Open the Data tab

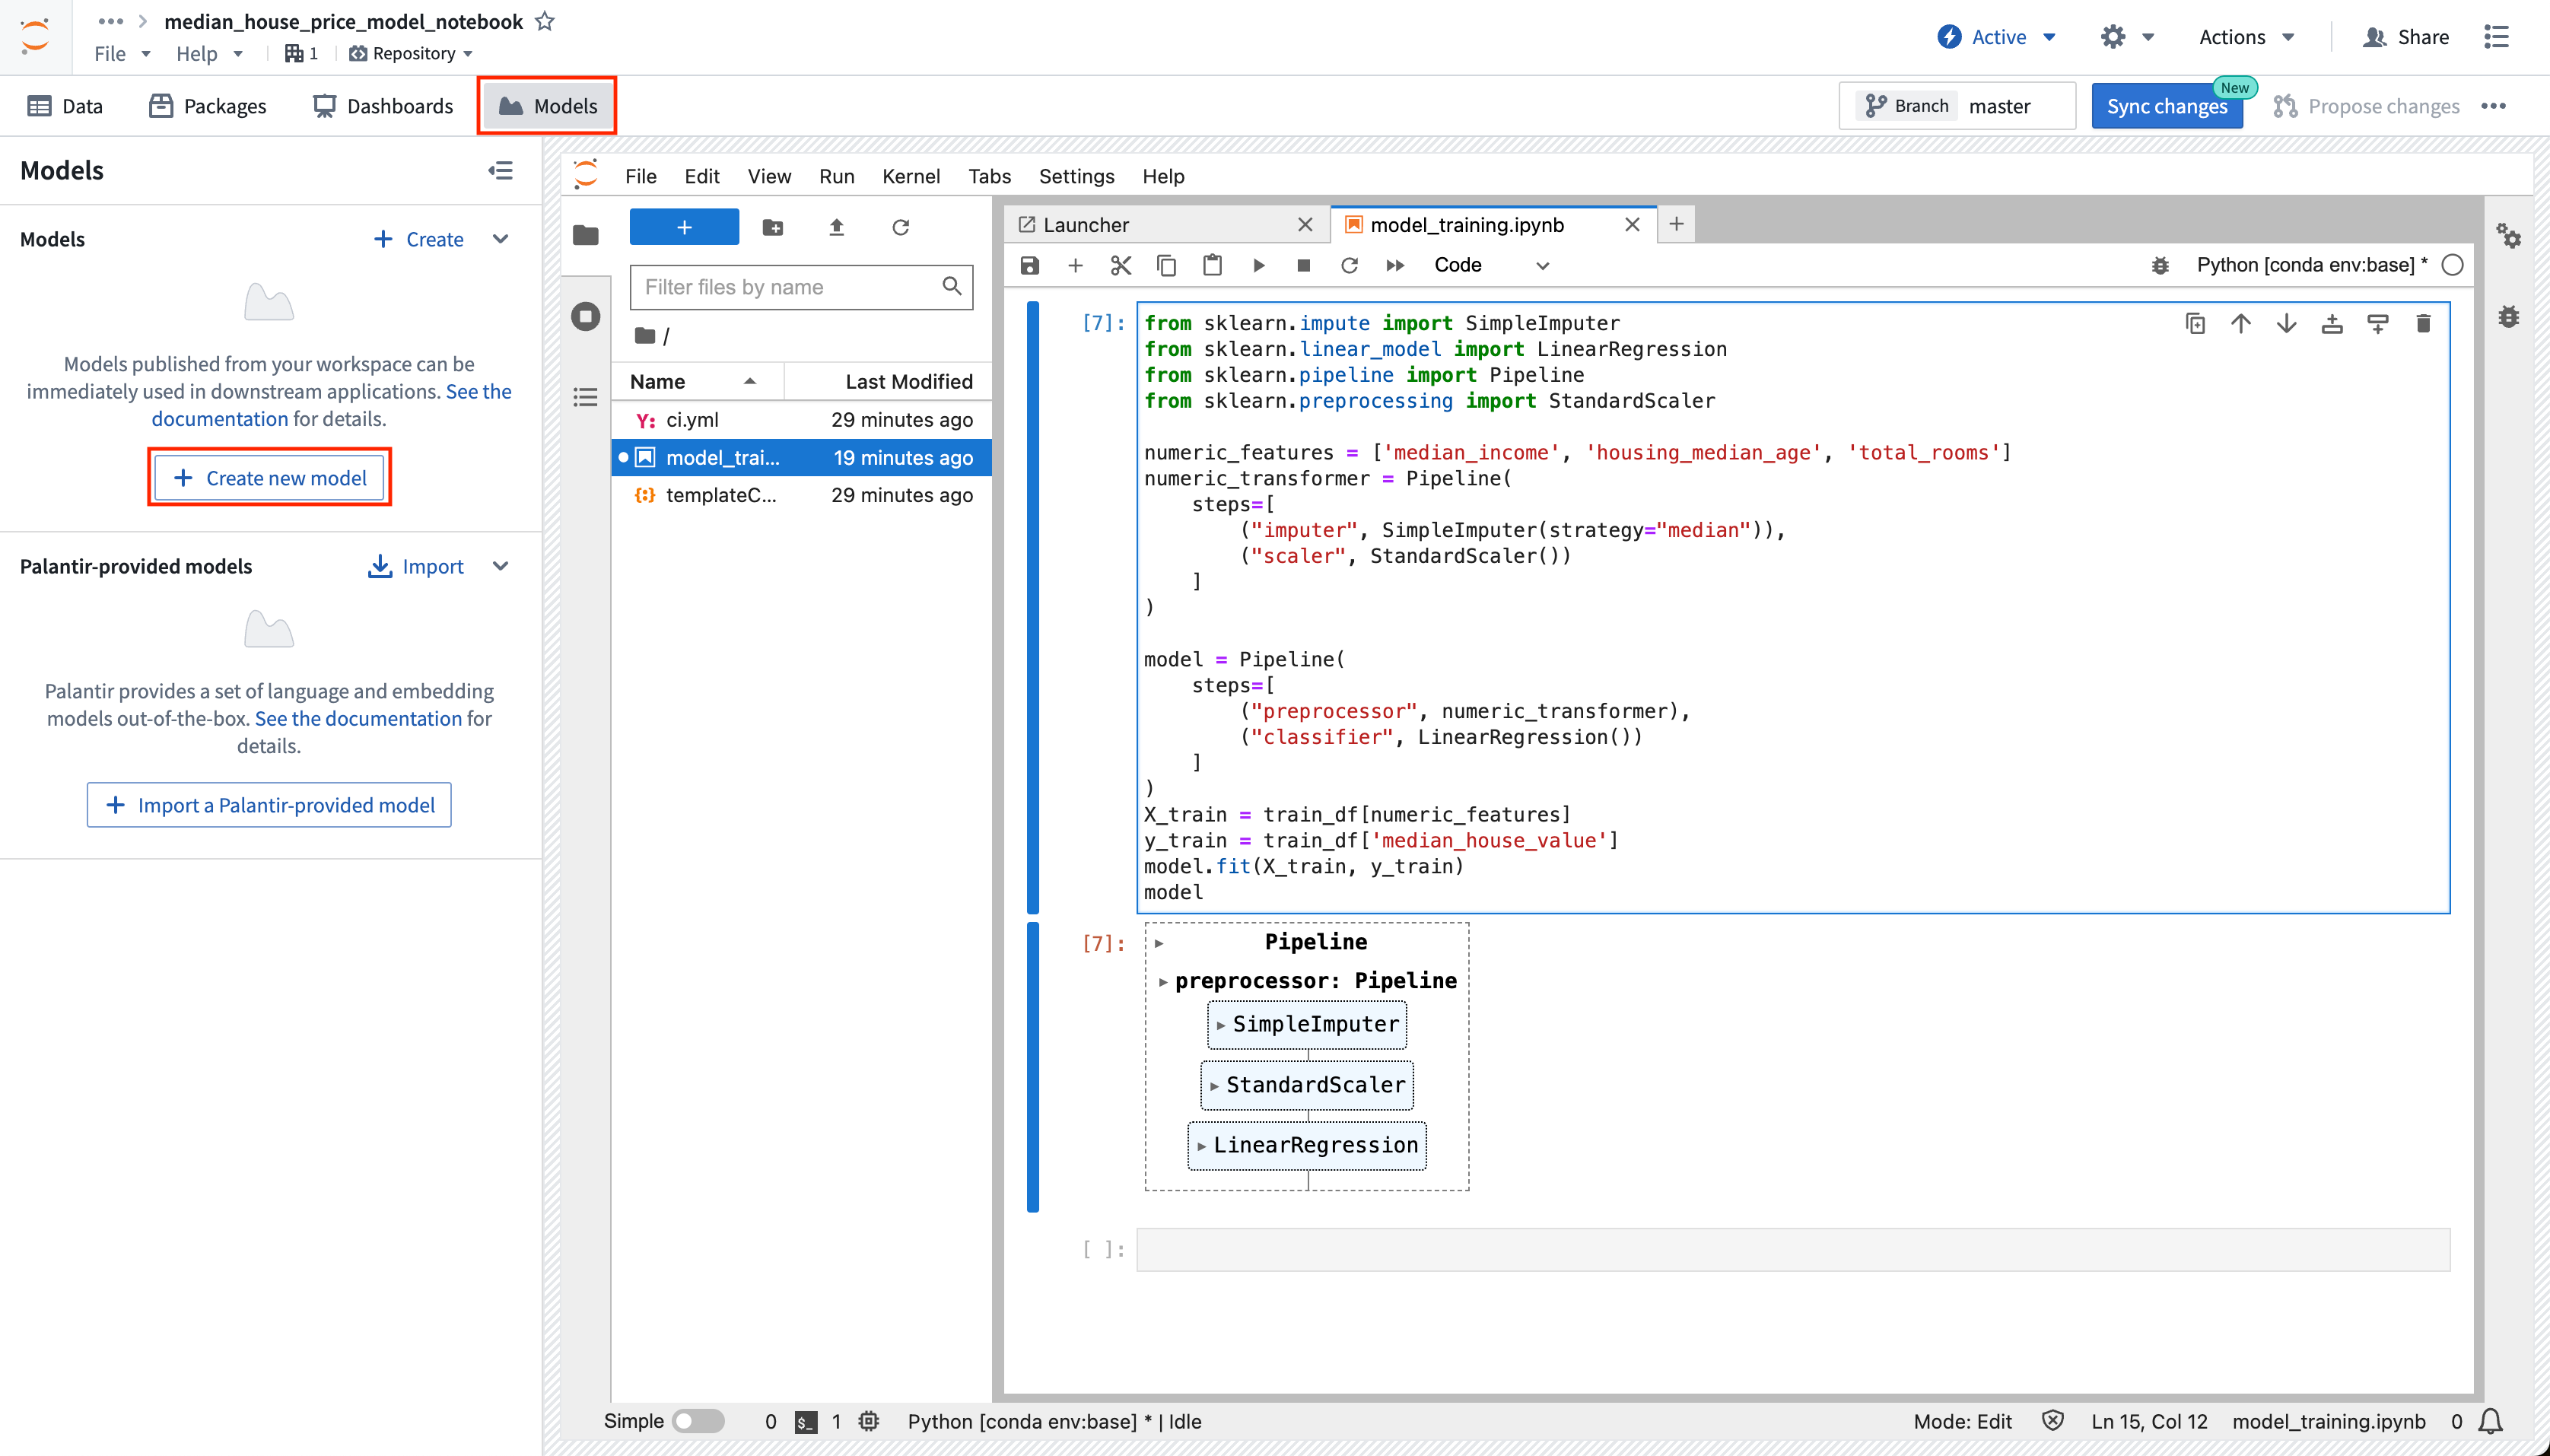[x=66, y=106]
